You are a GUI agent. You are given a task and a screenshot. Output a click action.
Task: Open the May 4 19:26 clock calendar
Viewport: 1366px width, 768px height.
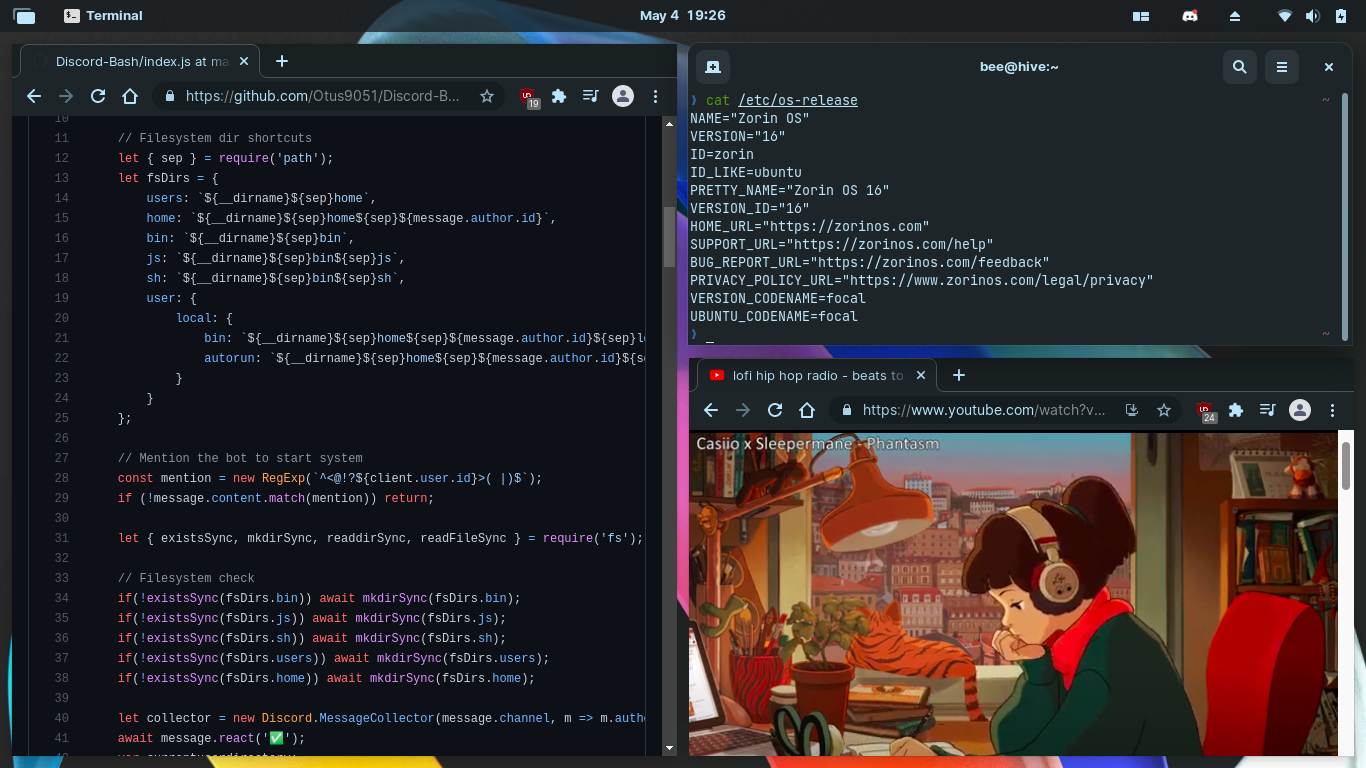coord(683,16)
